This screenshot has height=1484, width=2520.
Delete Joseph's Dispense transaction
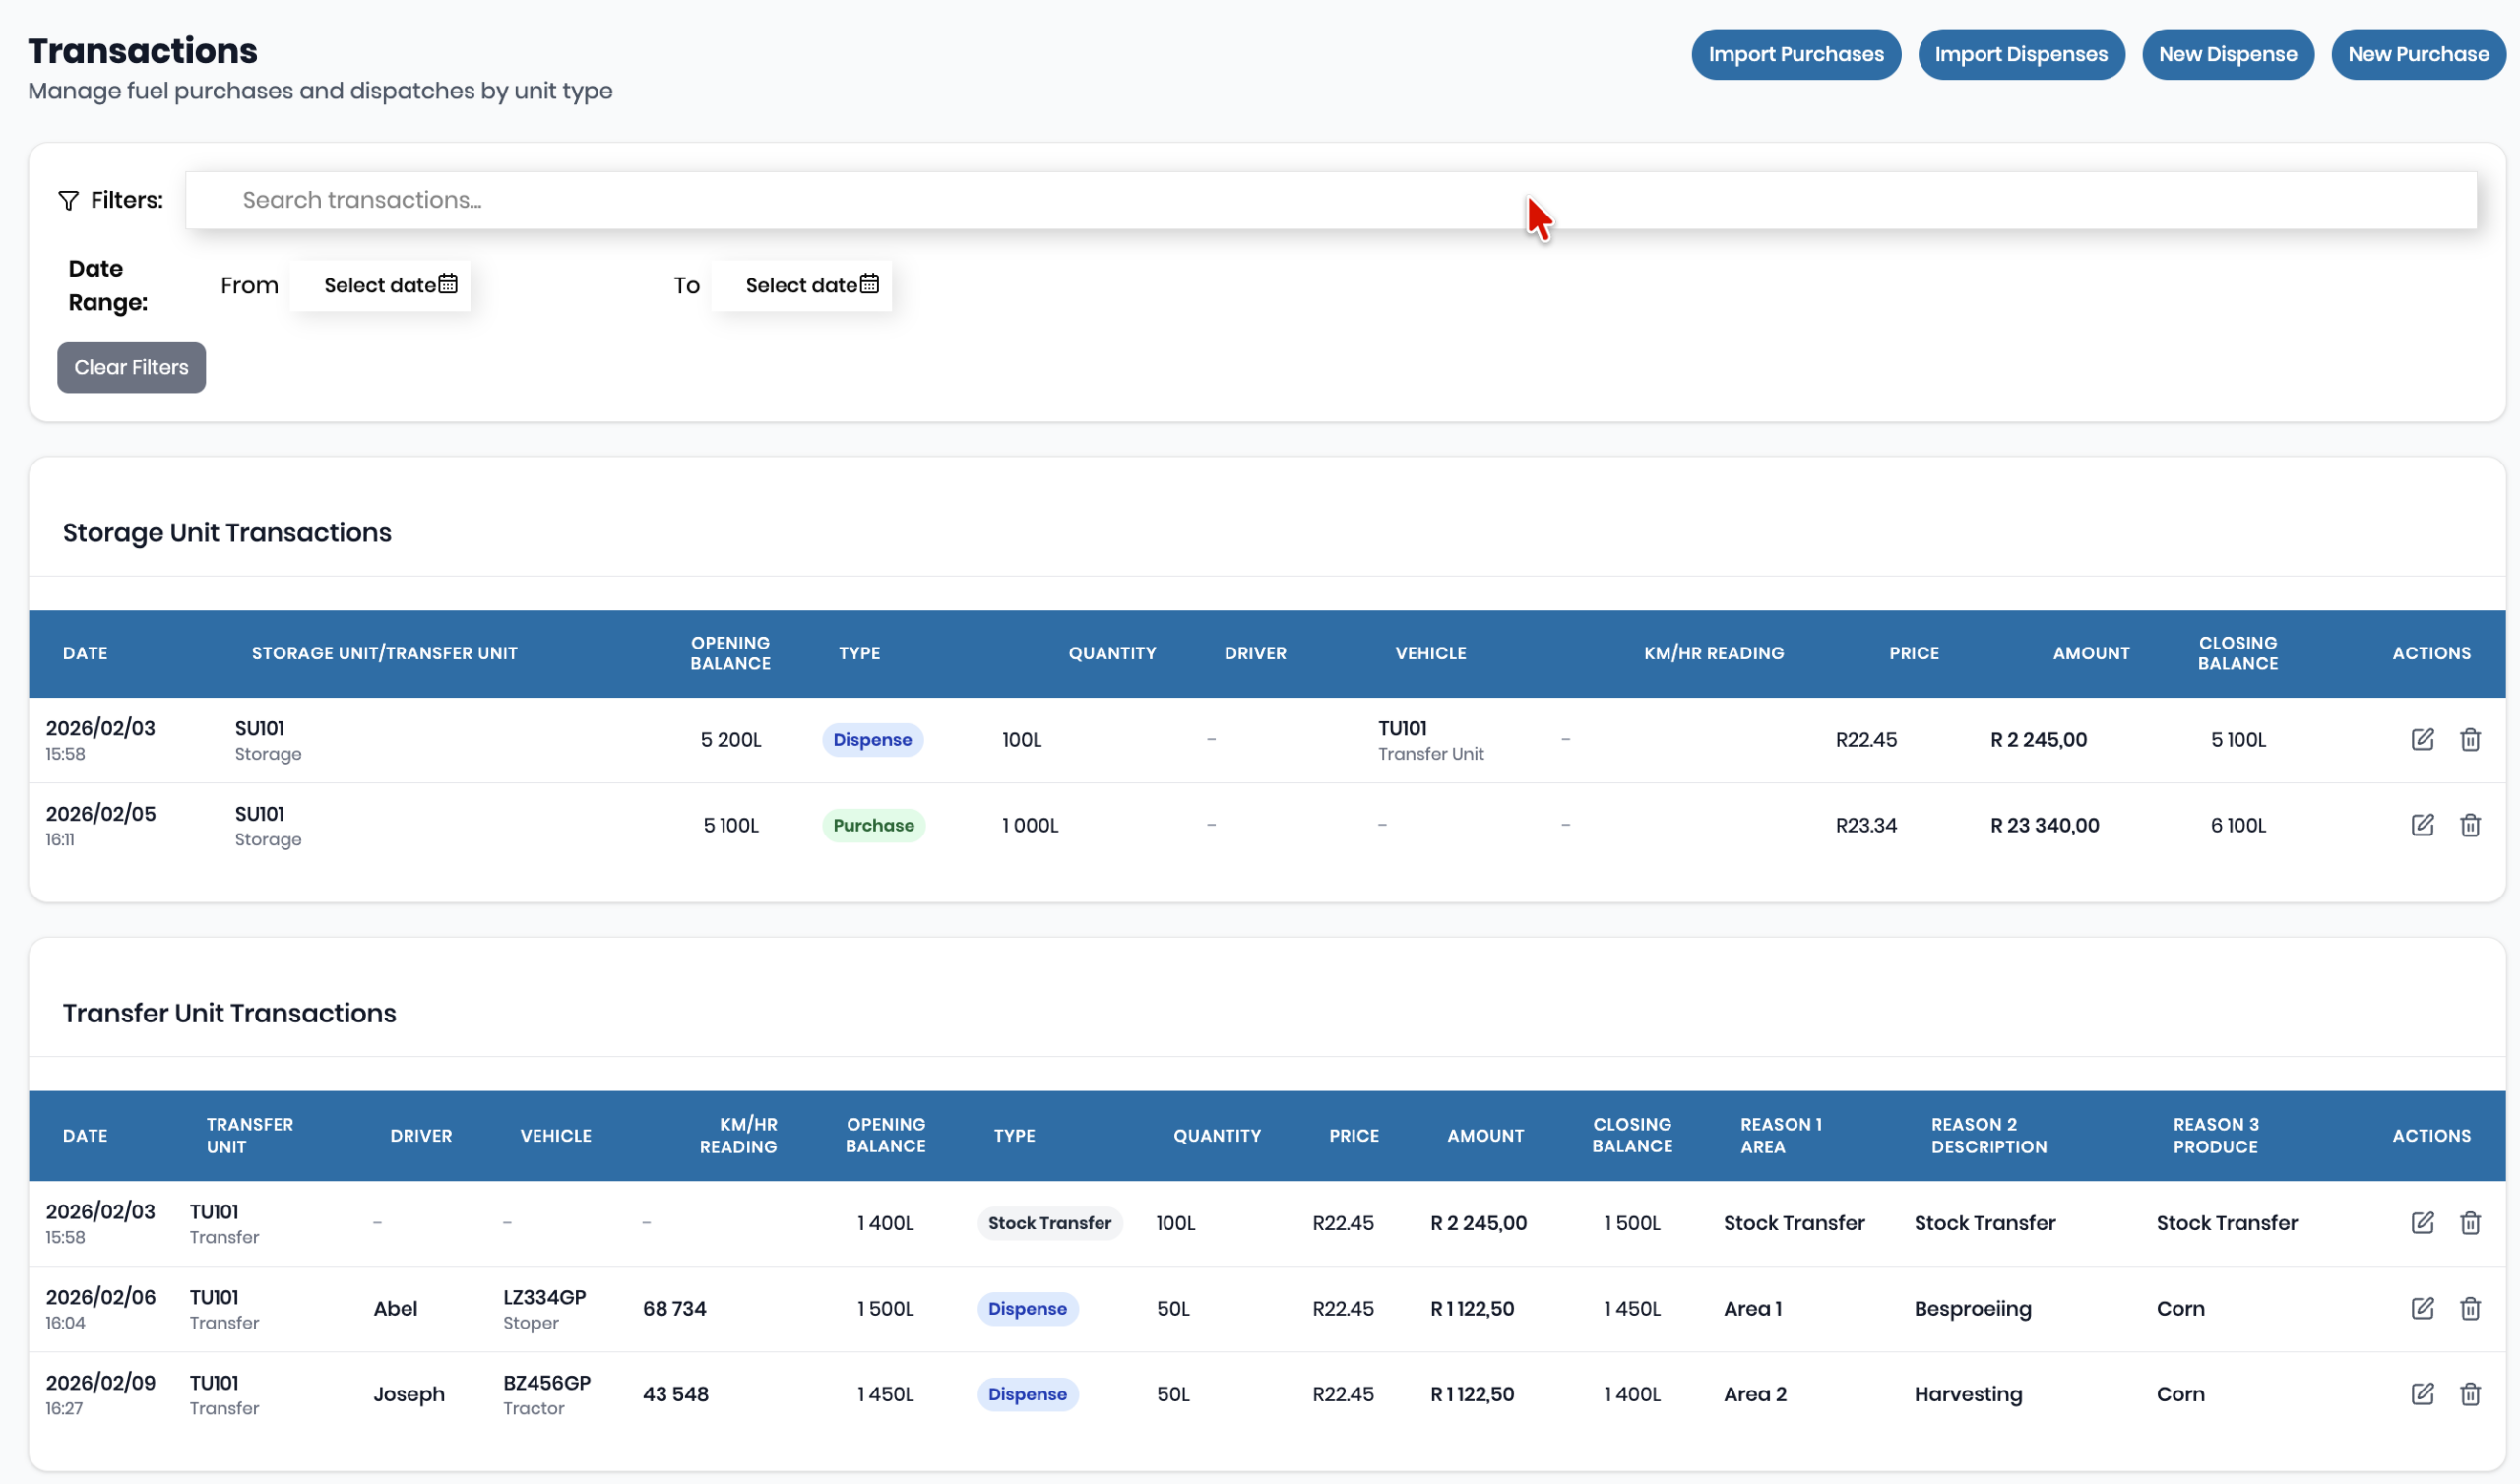(2470, 1394)
